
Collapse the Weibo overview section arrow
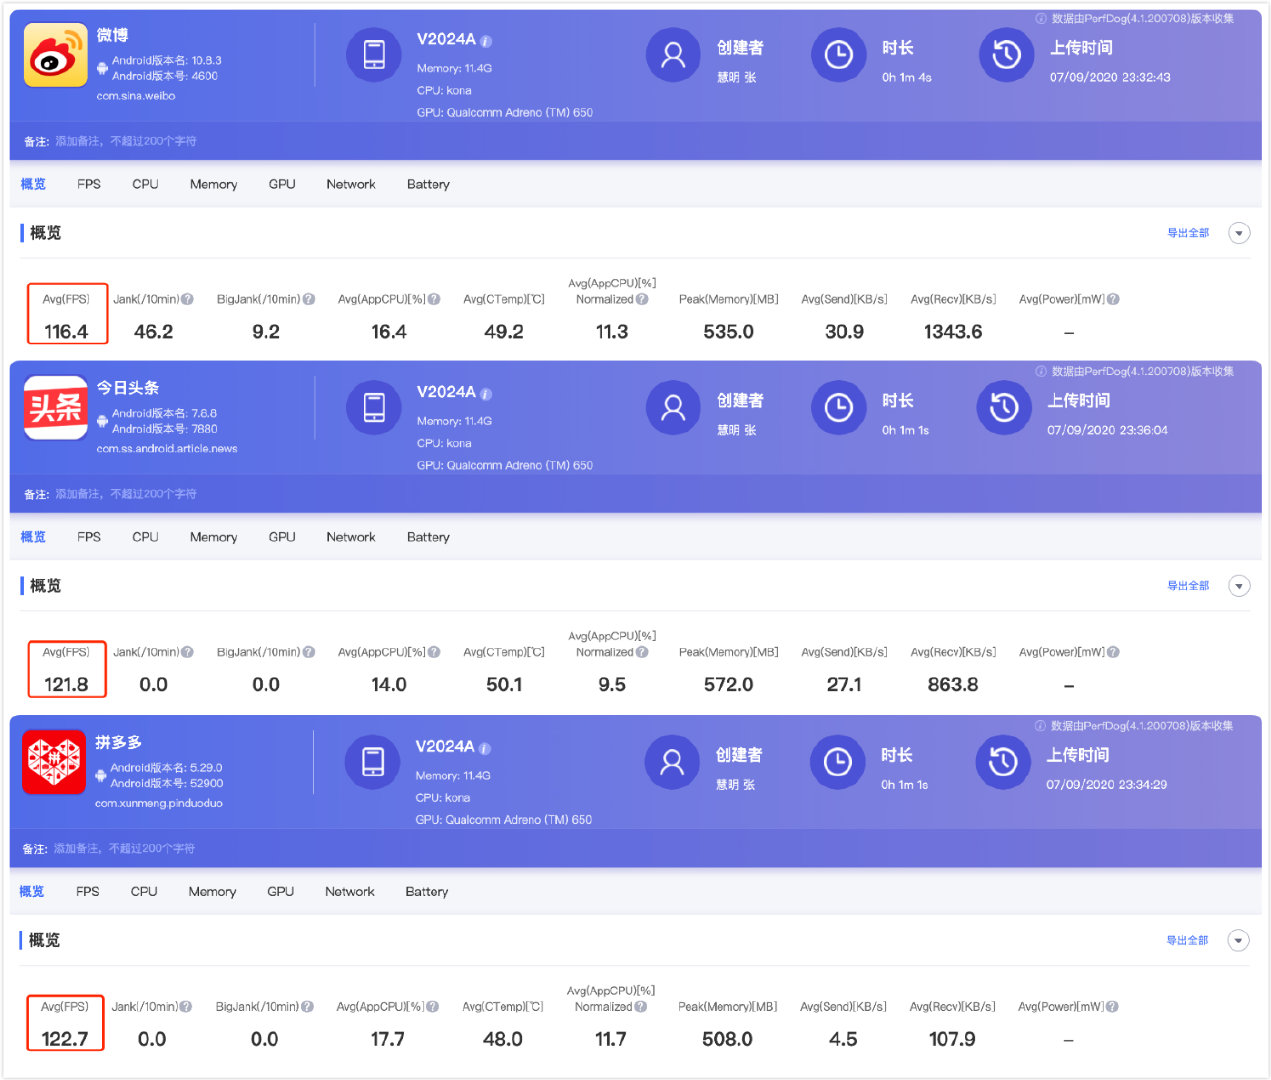coord(1239,233)
